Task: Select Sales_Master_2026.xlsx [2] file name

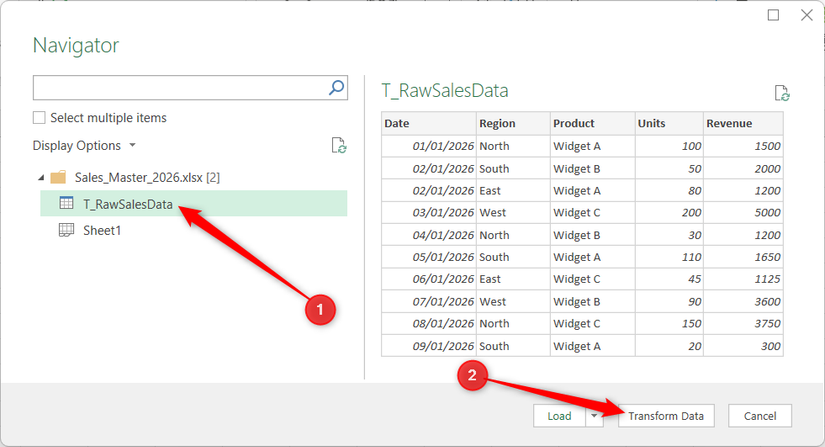Action: tap(147, 177)
